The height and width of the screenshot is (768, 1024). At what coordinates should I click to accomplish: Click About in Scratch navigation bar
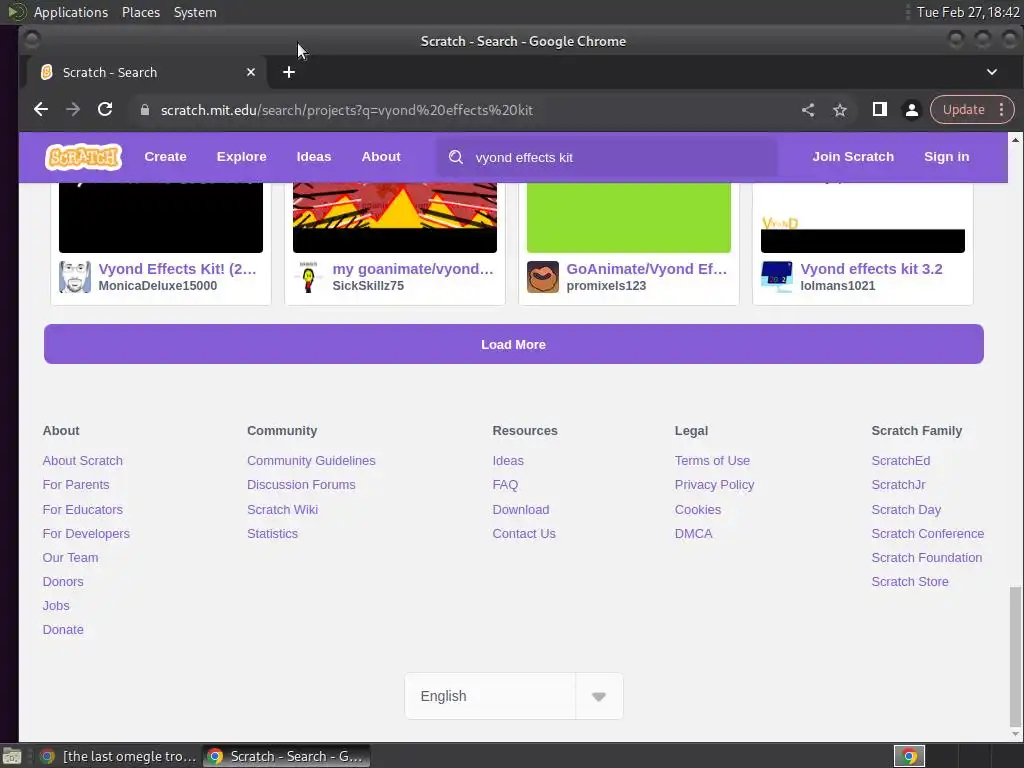point(381,157)
